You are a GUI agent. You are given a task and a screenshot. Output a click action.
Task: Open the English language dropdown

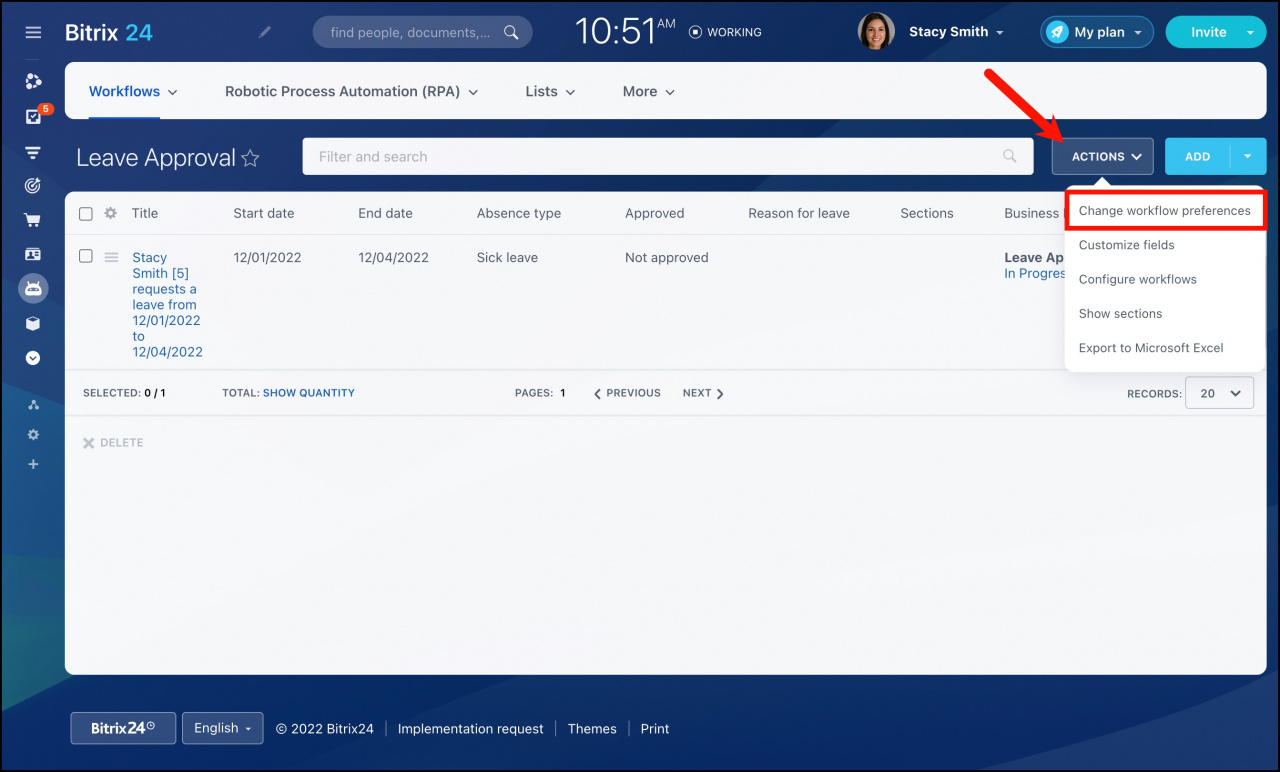tap(222, 728)
